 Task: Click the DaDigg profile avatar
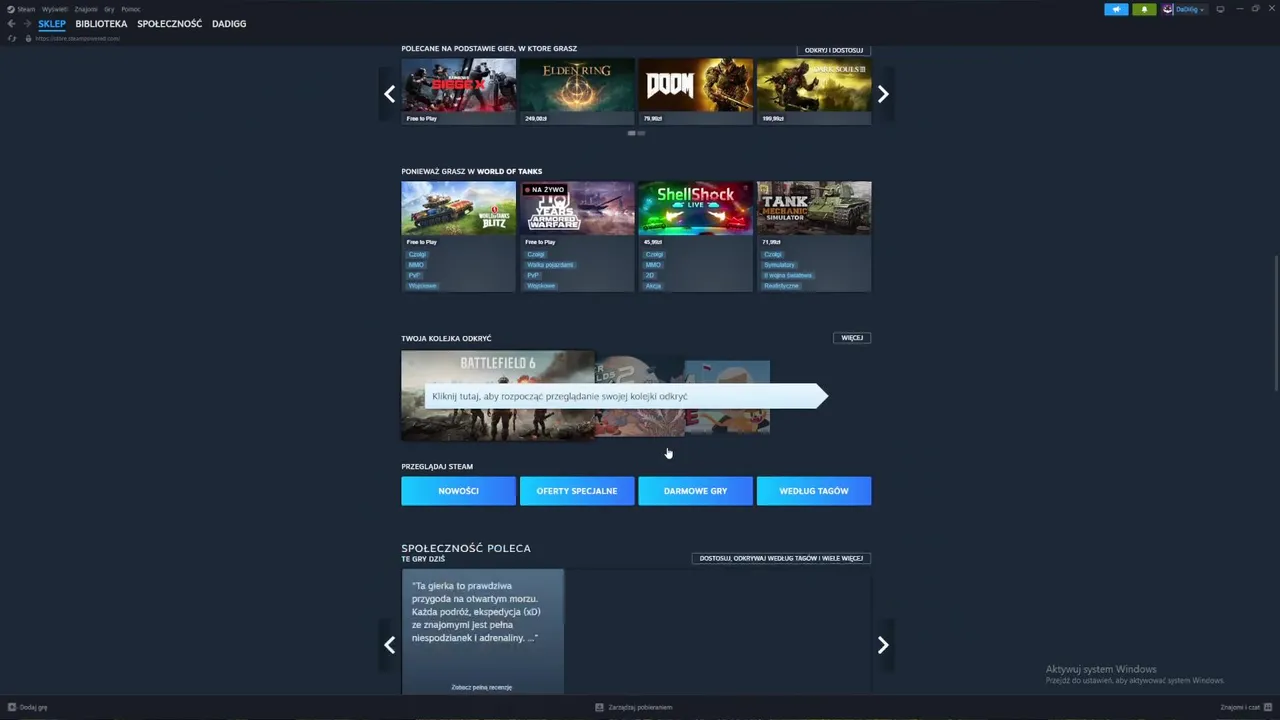[x=1168, y=9]
